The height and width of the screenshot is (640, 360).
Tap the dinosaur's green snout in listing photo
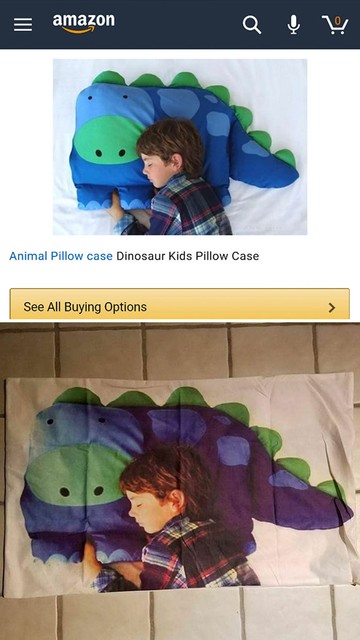point(105,140)
